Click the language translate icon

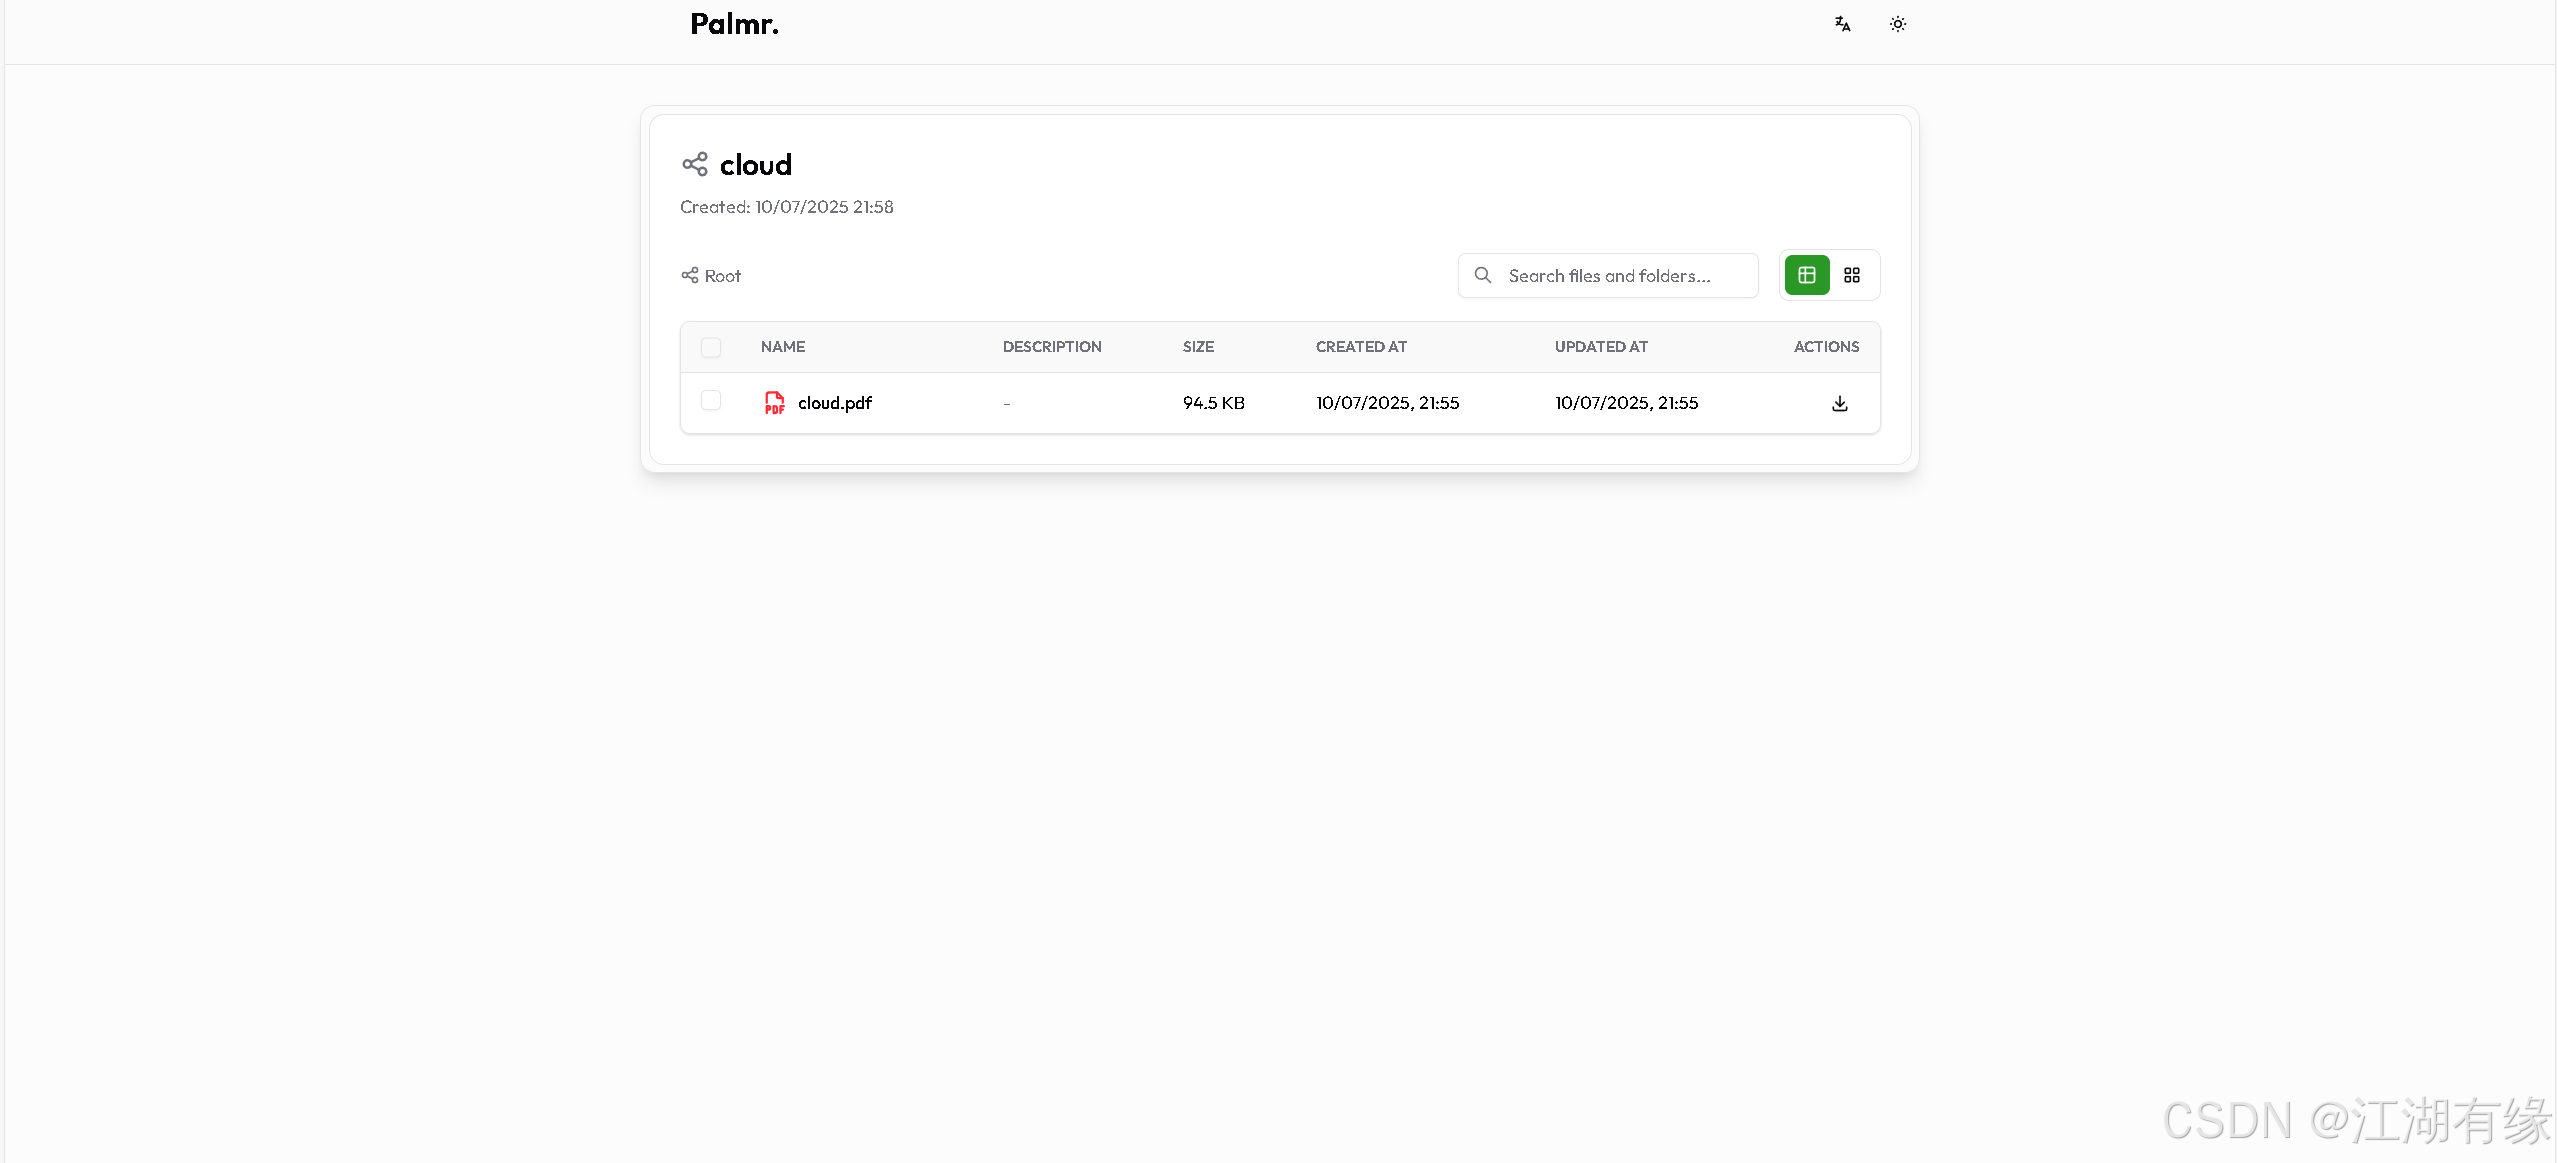tap(1842, 24)
